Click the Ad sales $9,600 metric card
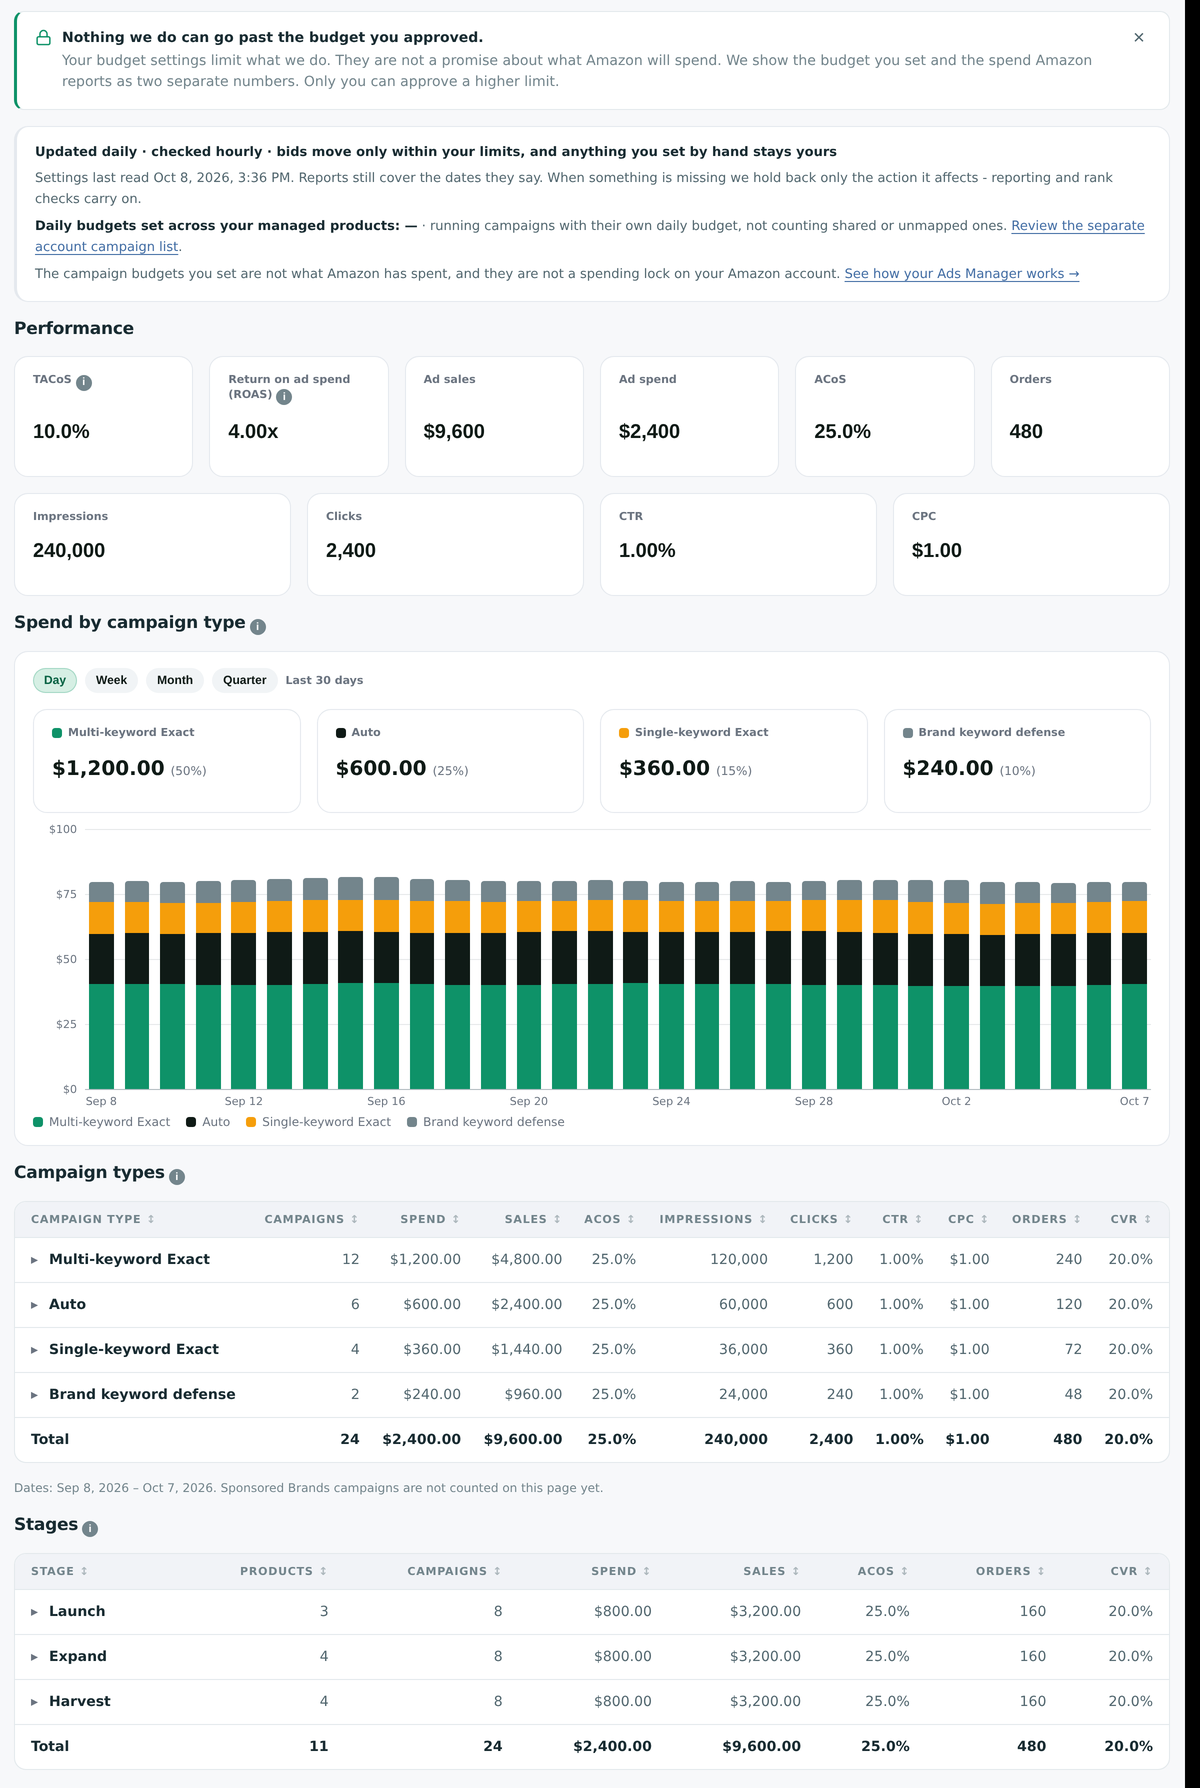This screenshot has height=1788, width=1200. click(x=494, y=417)
